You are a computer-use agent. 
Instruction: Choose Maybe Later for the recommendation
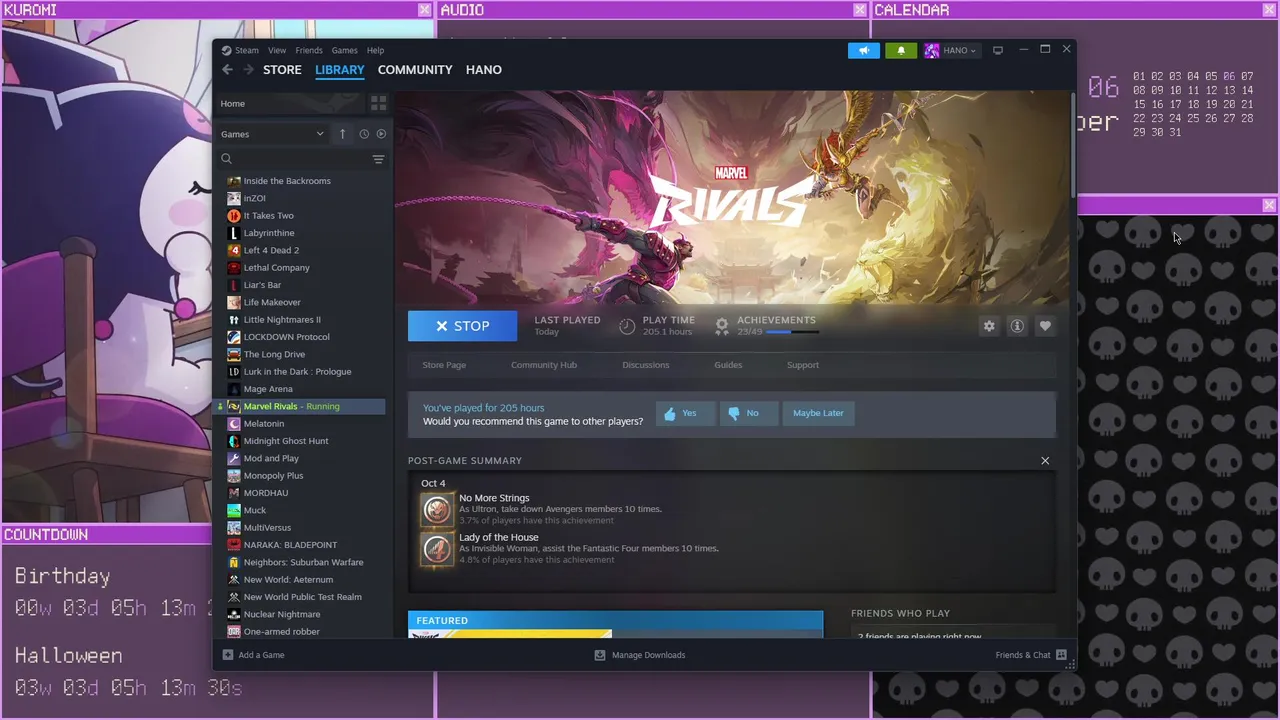coord(818,413)
